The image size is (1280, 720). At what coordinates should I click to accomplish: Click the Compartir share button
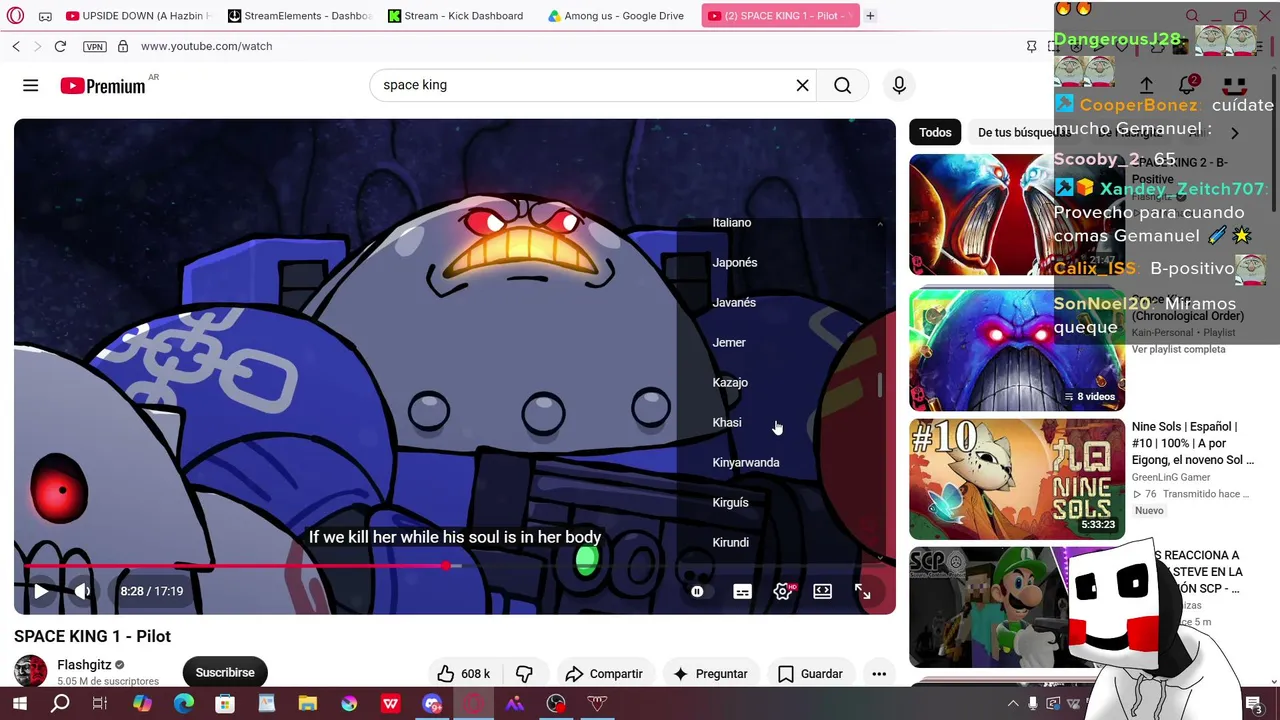pos(603,674)
